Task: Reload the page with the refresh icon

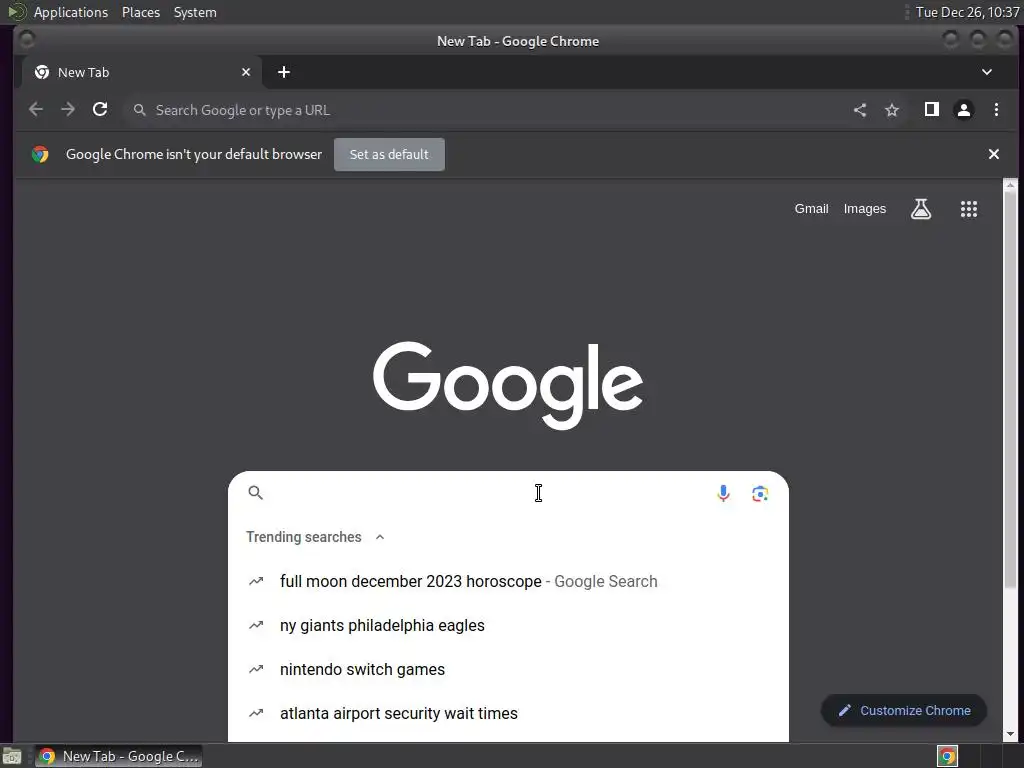Action: pos(100,110)
